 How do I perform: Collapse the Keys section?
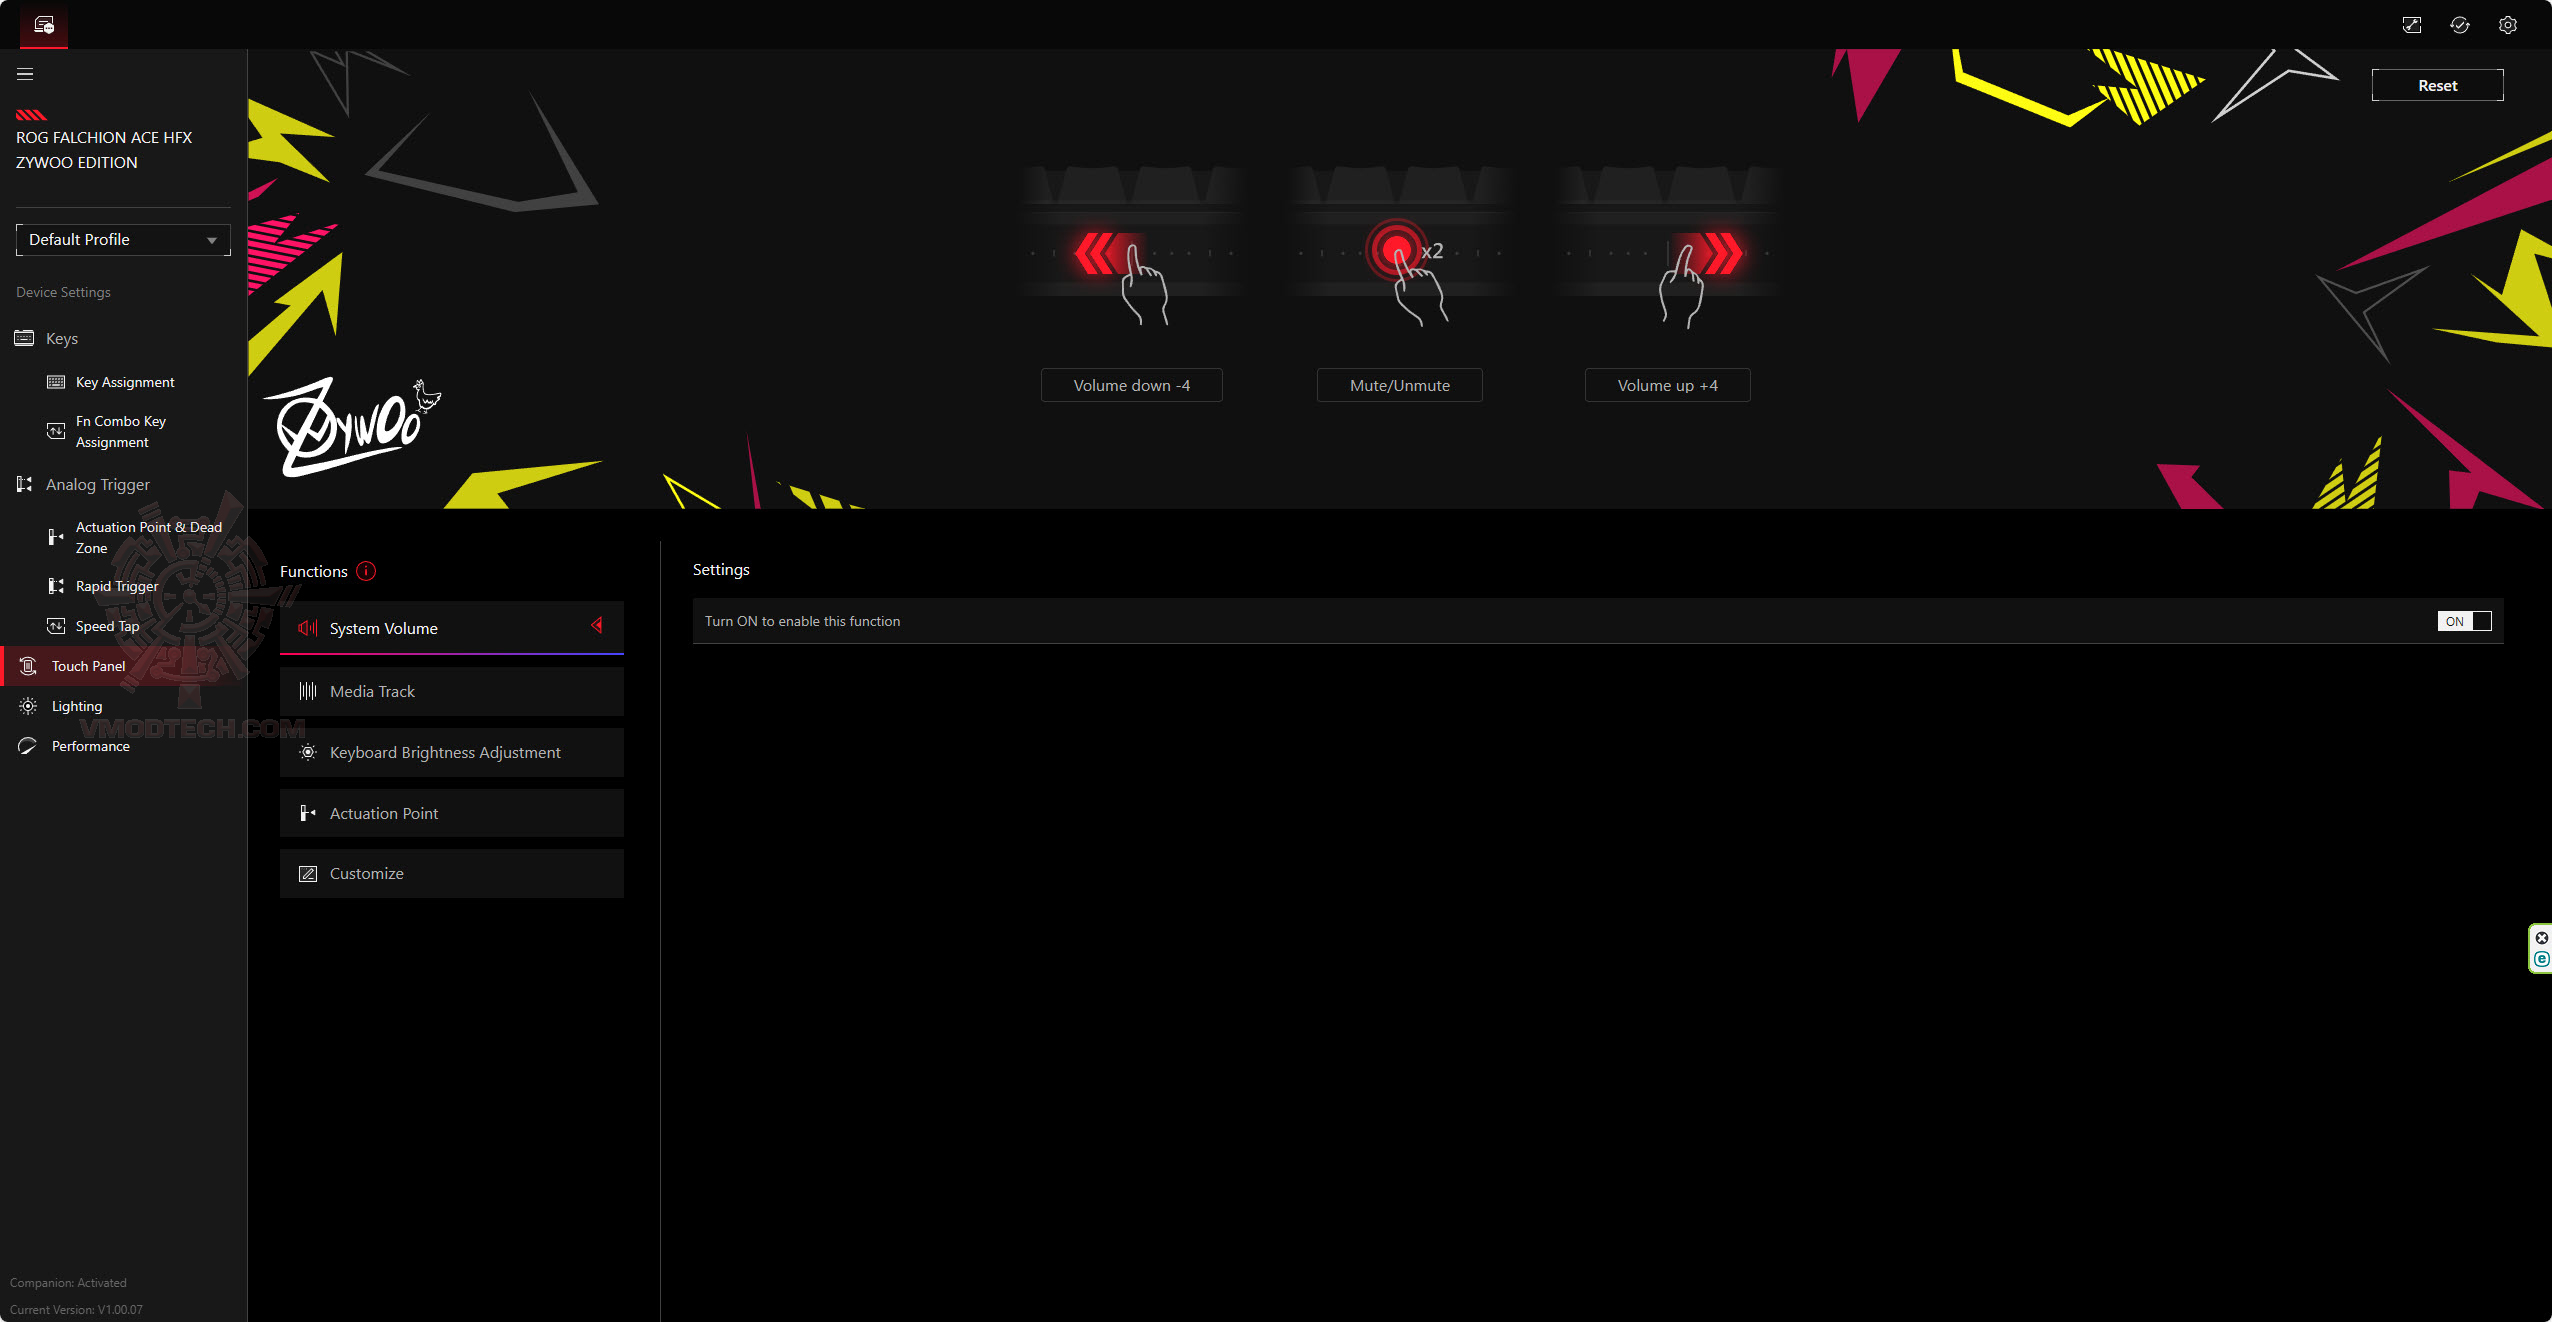tap(62, 339)
